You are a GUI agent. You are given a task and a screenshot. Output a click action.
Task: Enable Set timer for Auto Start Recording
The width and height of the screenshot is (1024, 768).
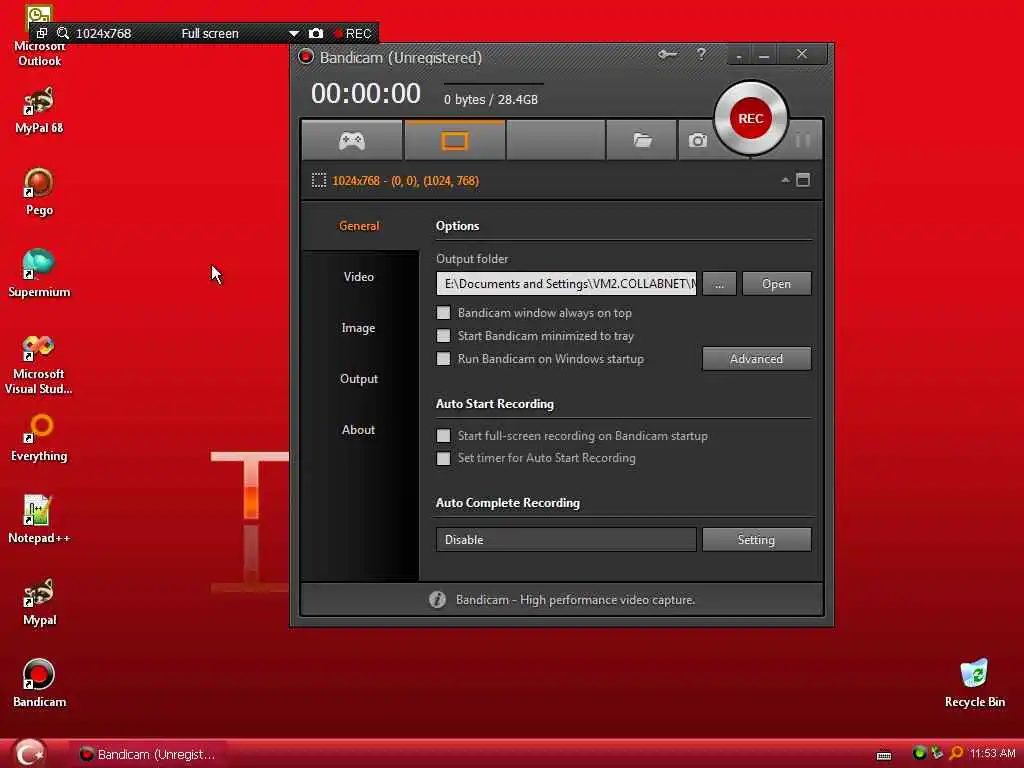(443, 458)
